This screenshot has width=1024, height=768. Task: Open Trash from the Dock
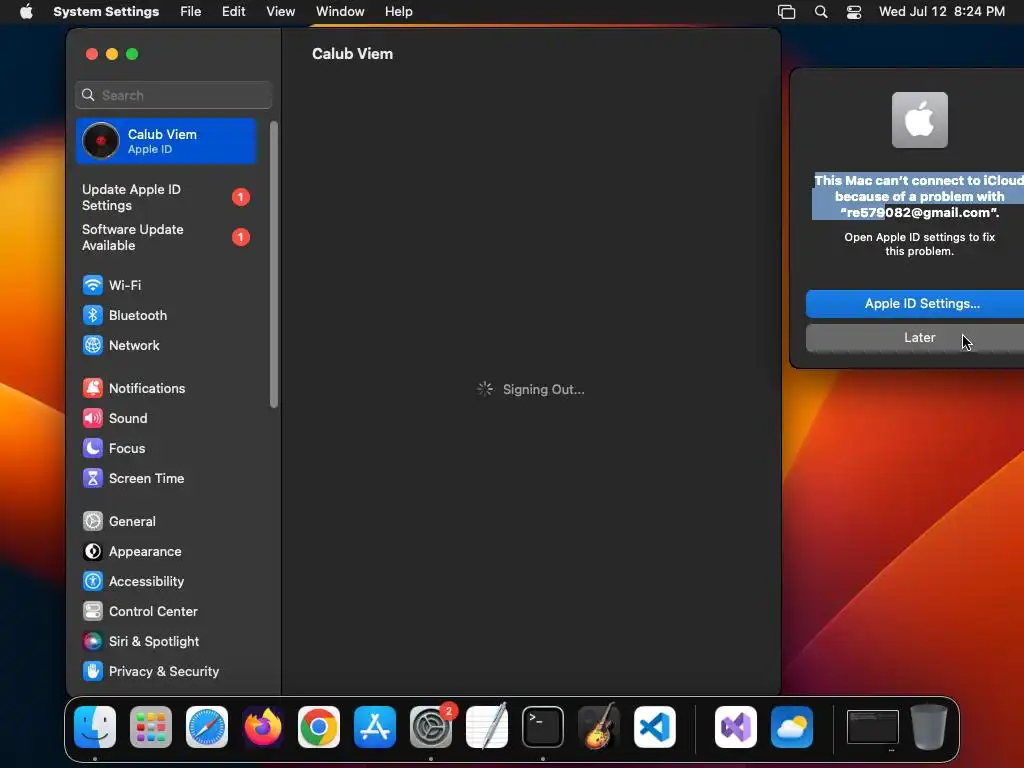(x=929, y=727)
